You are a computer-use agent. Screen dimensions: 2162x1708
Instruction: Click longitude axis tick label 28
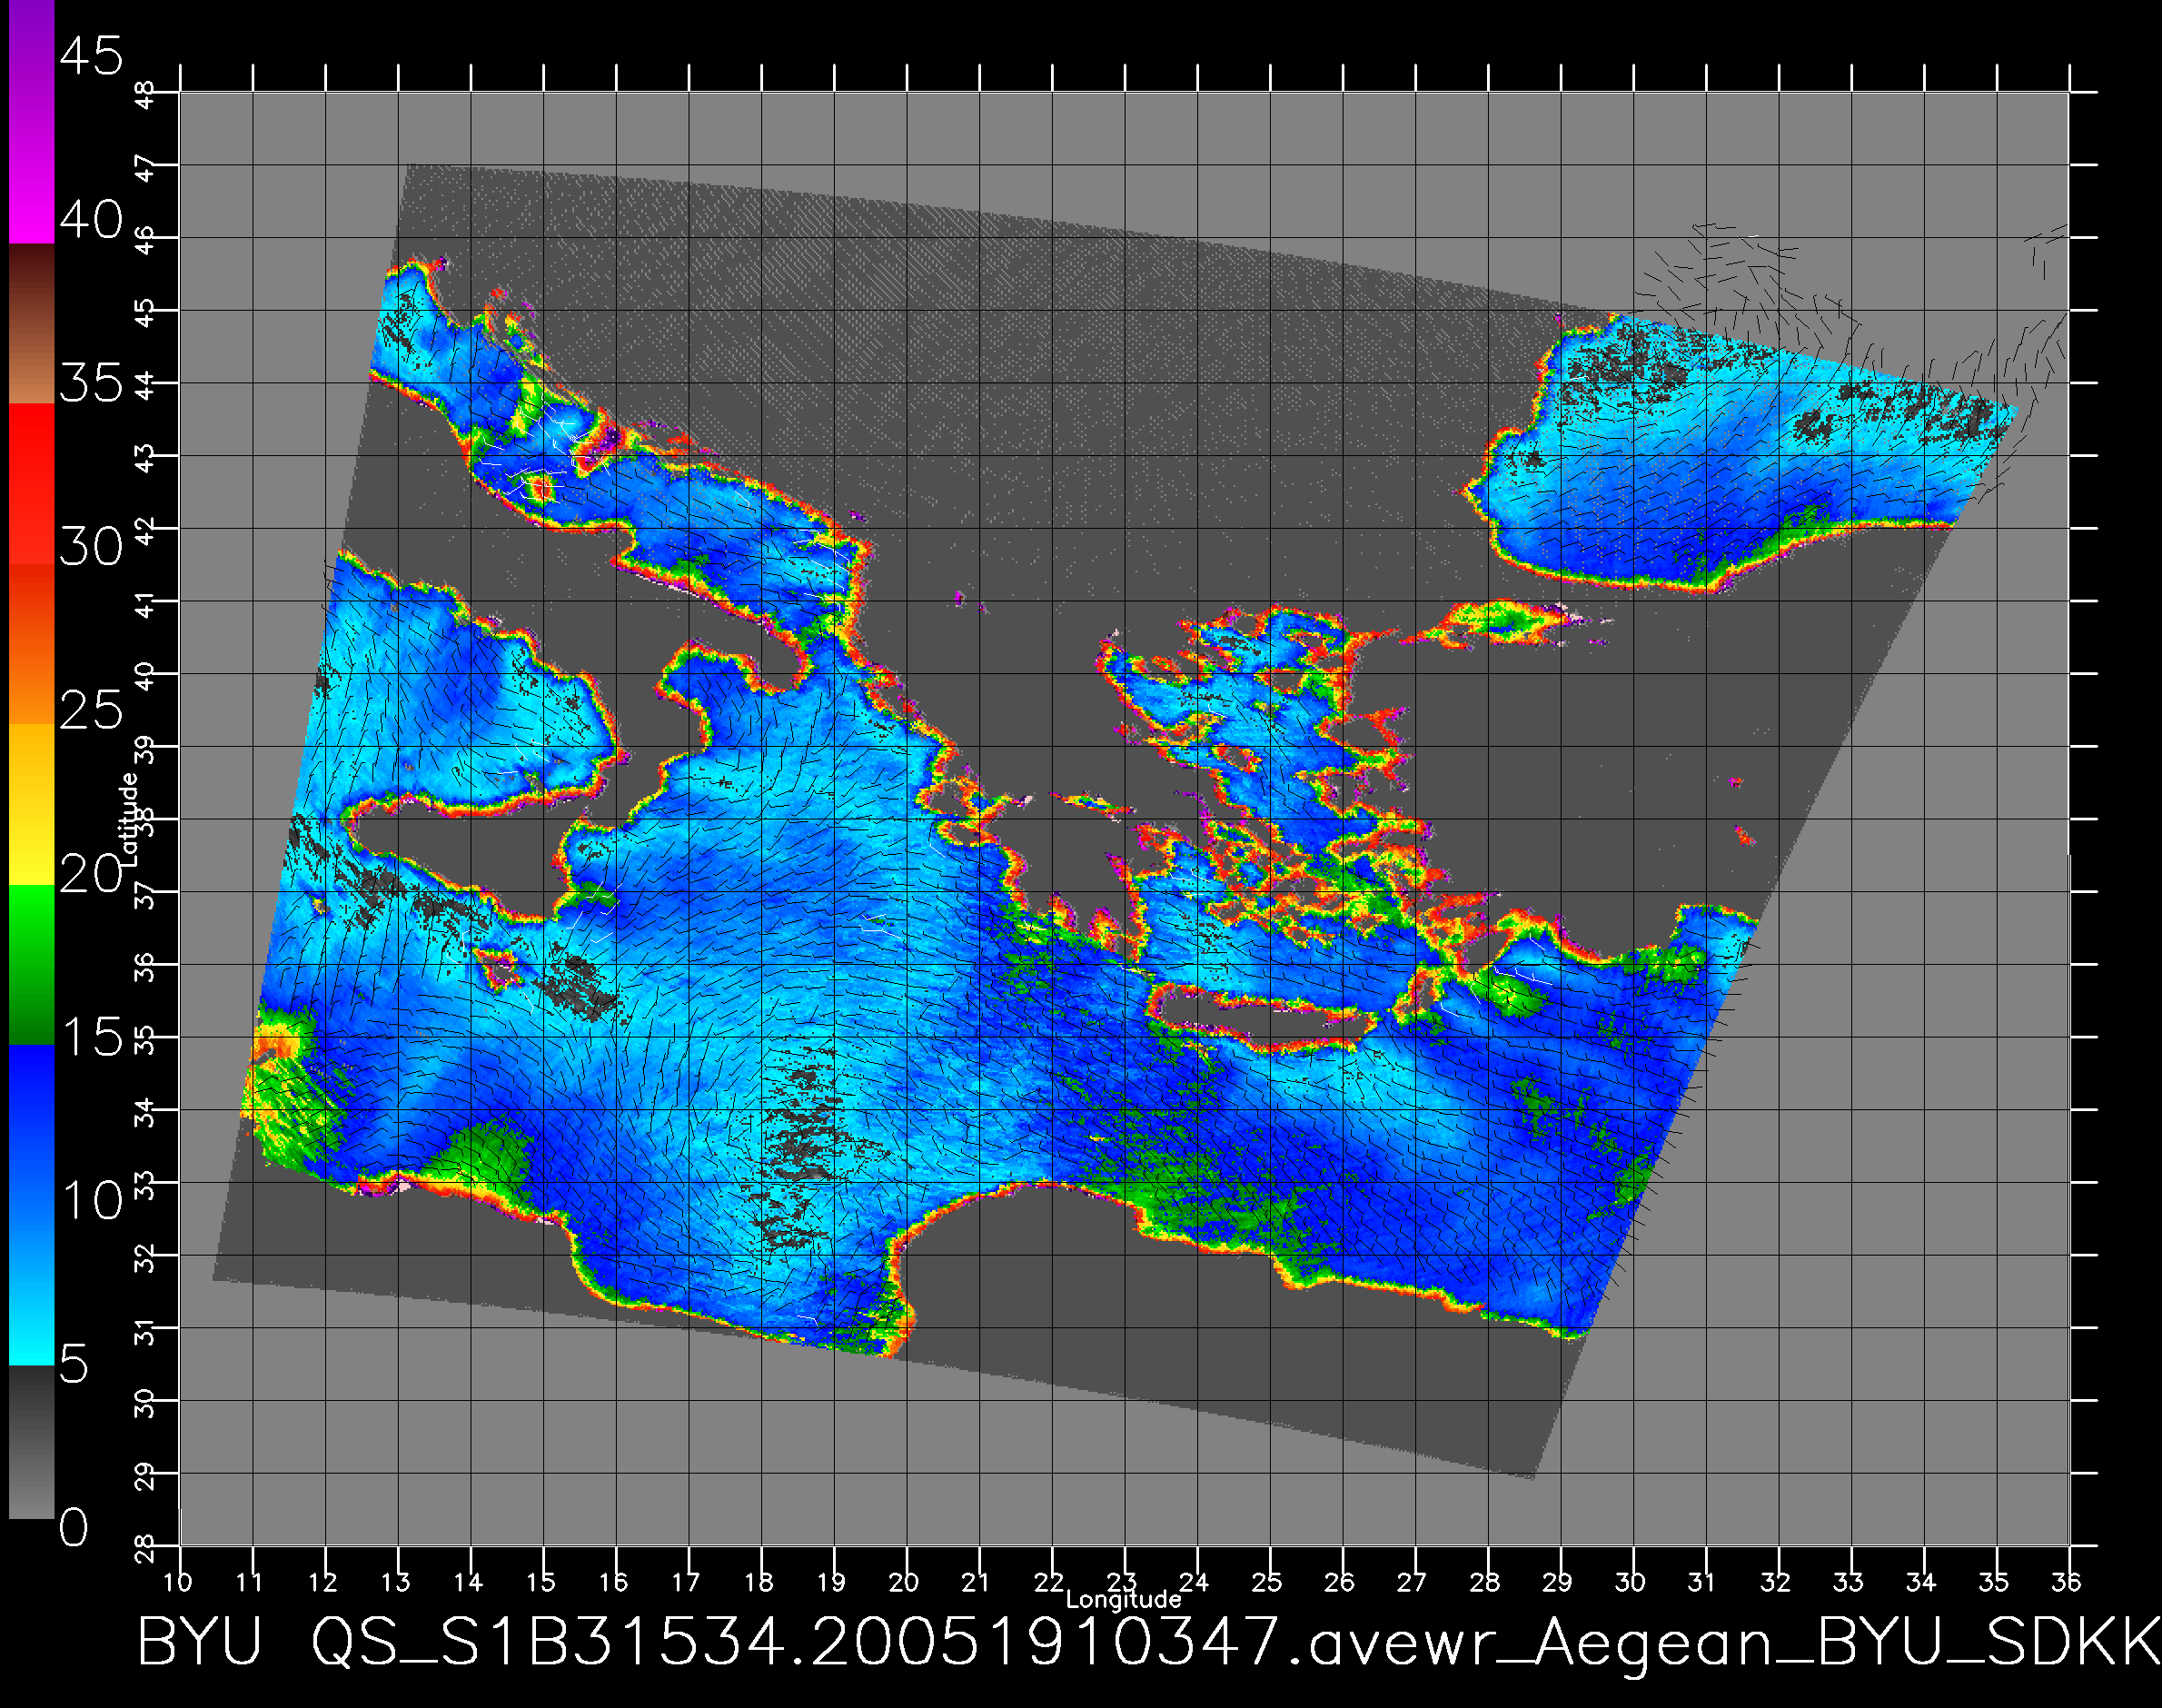(1485, 1581)
